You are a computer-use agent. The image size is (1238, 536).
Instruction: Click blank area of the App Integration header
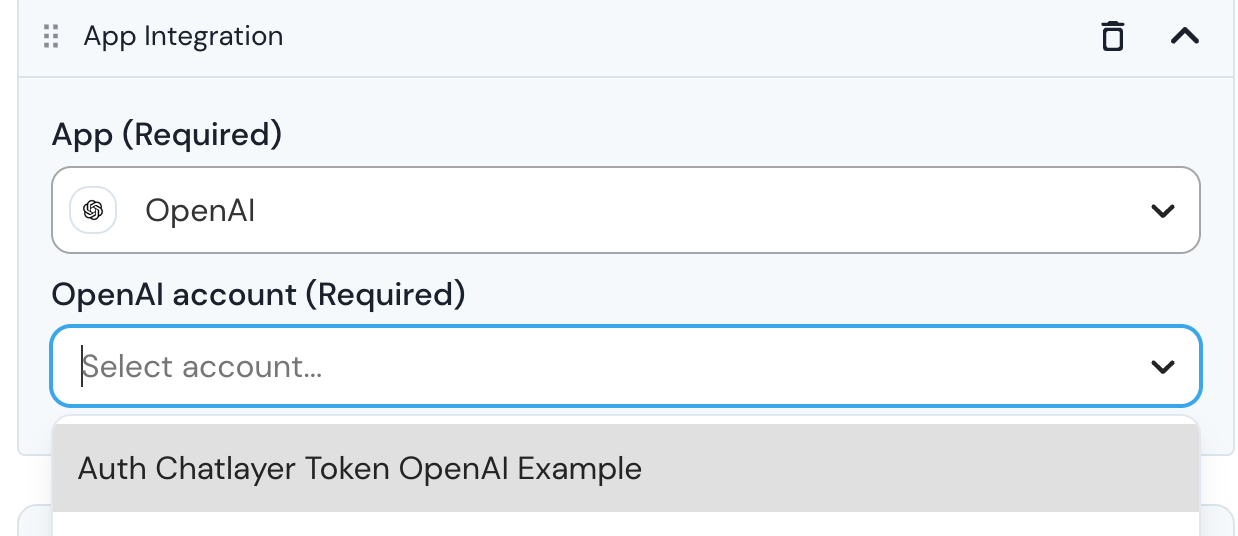click(x=650, y=37)
